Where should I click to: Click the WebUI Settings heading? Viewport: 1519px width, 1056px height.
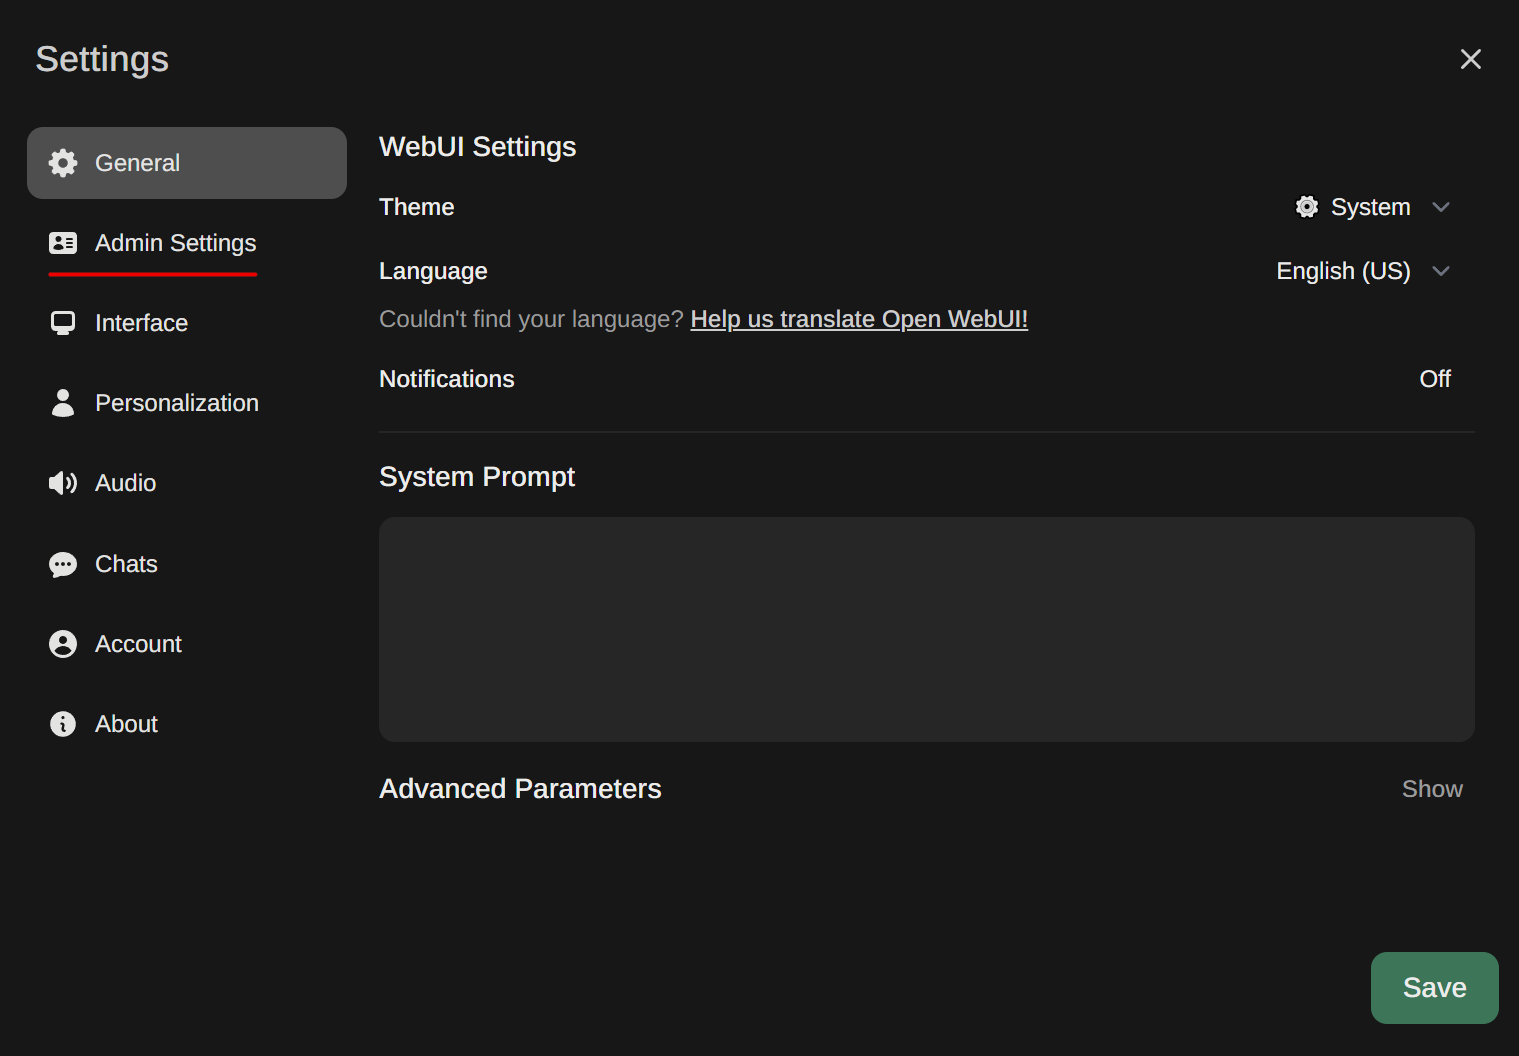pyautogui.click(x=477, y=147)
